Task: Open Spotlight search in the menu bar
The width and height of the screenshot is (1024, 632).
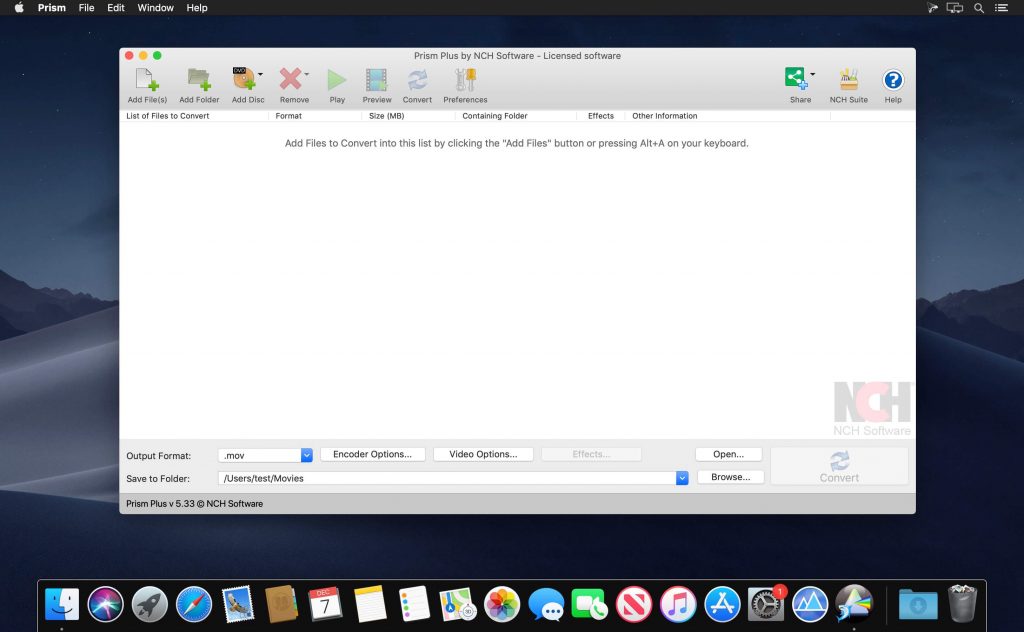Action: [978, 8]
